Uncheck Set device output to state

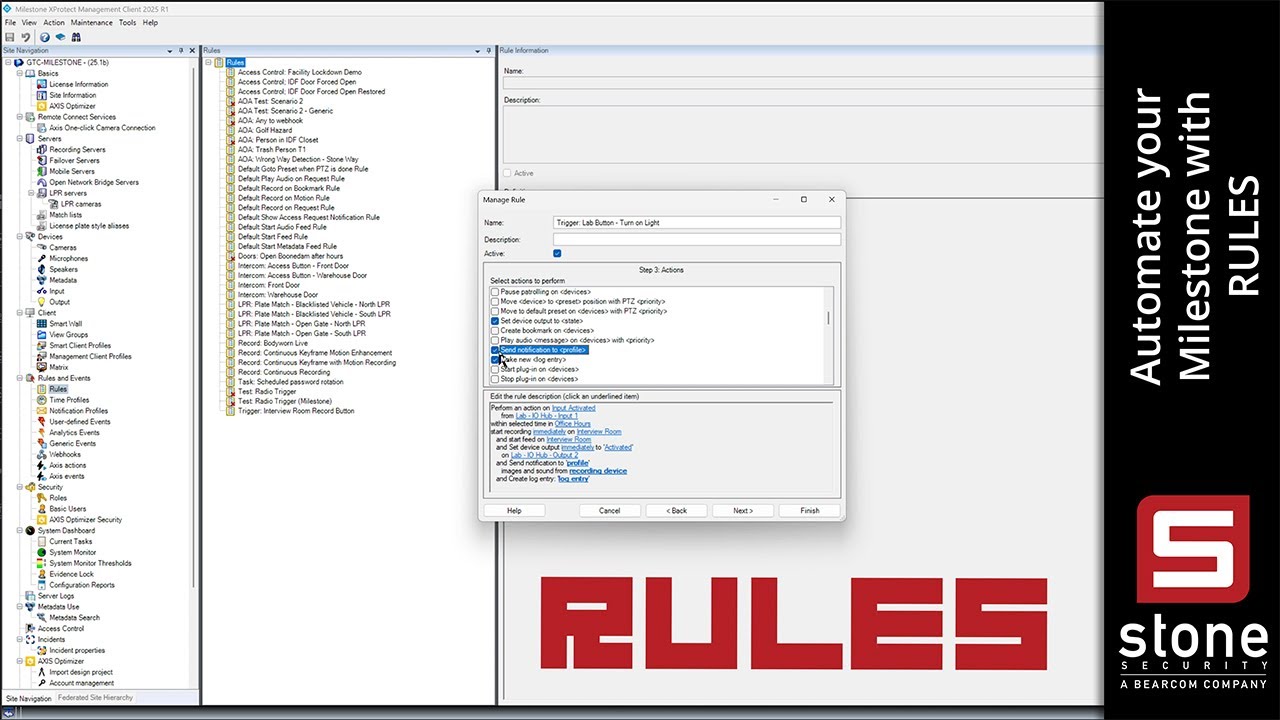point(495,321)
